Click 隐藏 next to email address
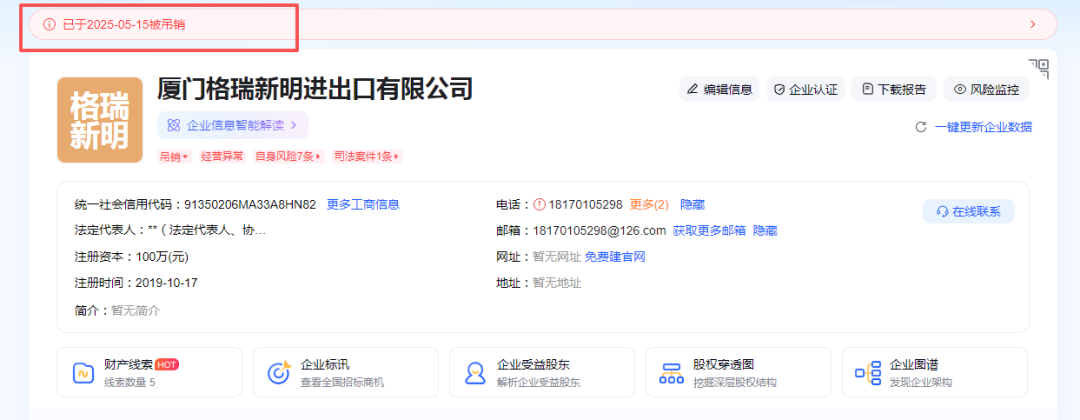Viewport: 1080px width, 420px height. click(x=765, y=231)
